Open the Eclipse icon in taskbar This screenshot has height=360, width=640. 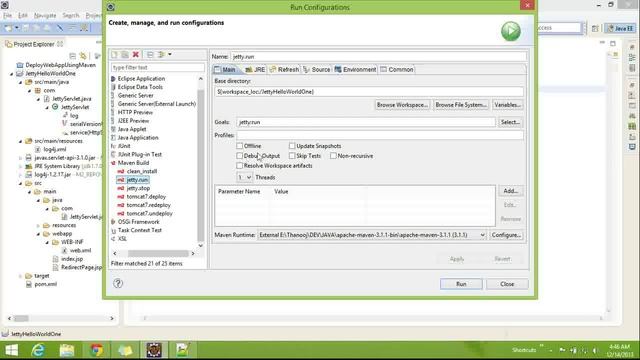pyautogui.click(x=154, y=350)
